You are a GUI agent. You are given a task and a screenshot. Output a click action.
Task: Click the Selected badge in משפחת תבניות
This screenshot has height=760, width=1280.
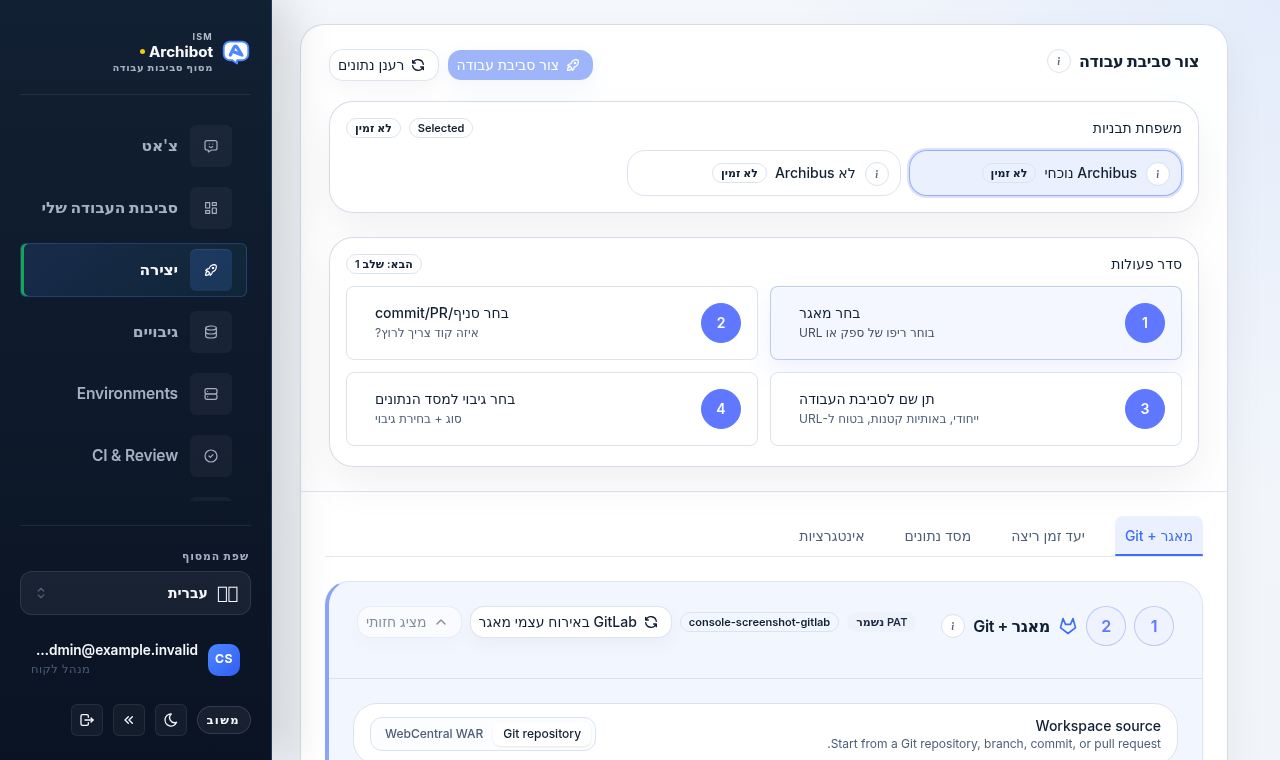click(441, 128)
